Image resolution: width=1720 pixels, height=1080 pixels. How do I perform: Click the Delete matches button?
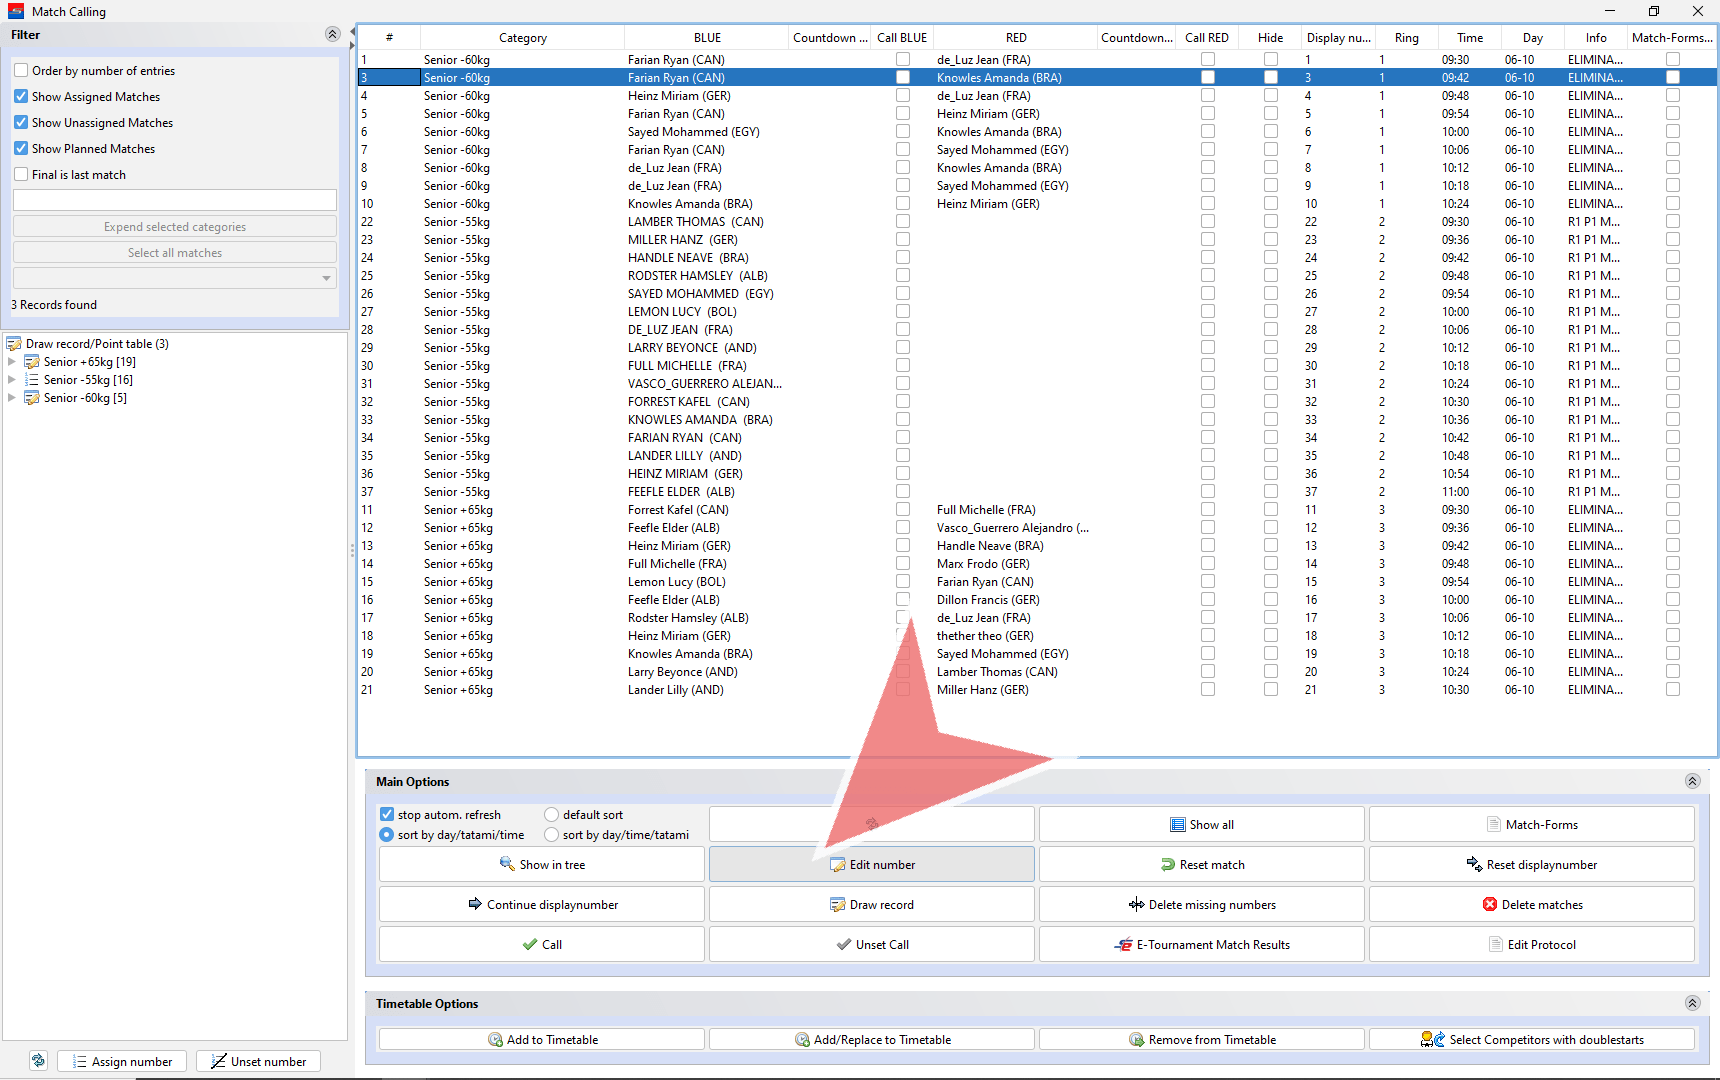click(x=1531, y=905)
